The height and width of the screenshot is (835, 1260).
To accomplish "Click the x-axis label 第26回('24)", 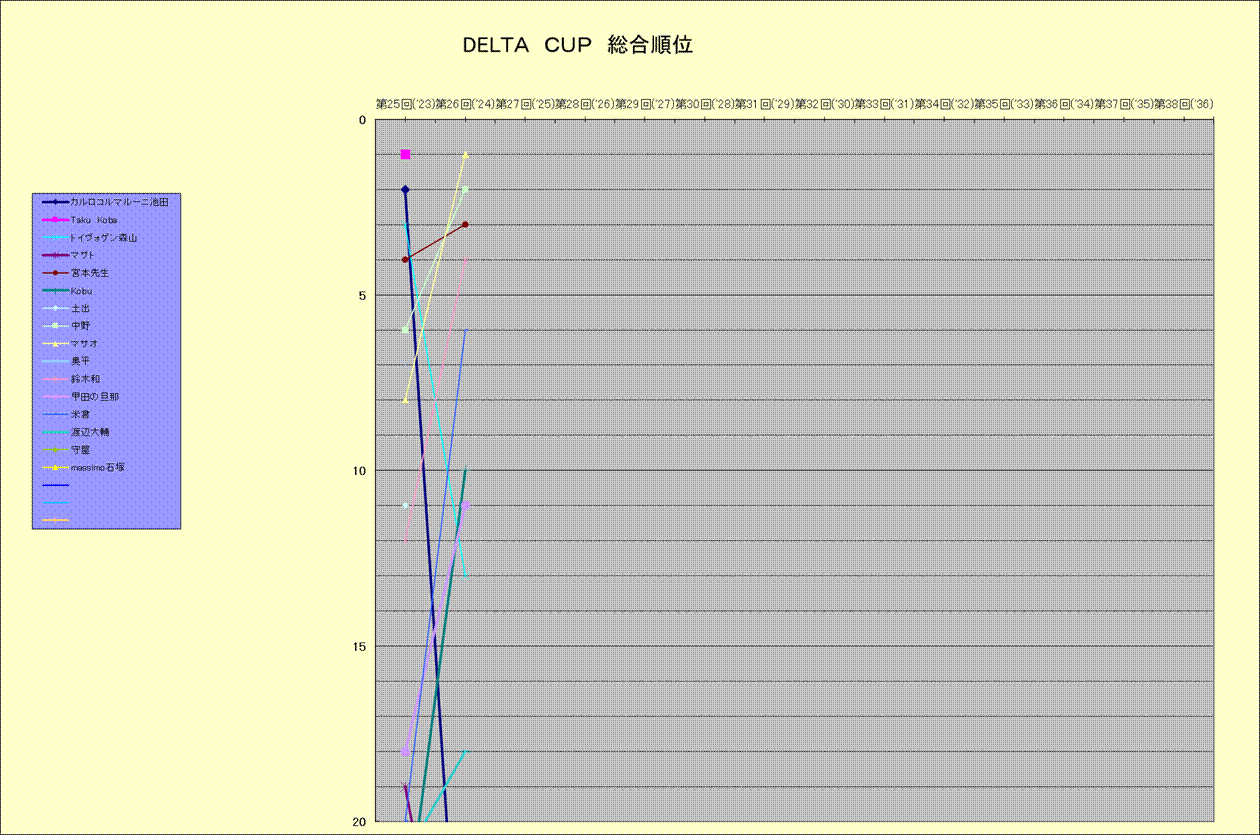I will 465,103.
